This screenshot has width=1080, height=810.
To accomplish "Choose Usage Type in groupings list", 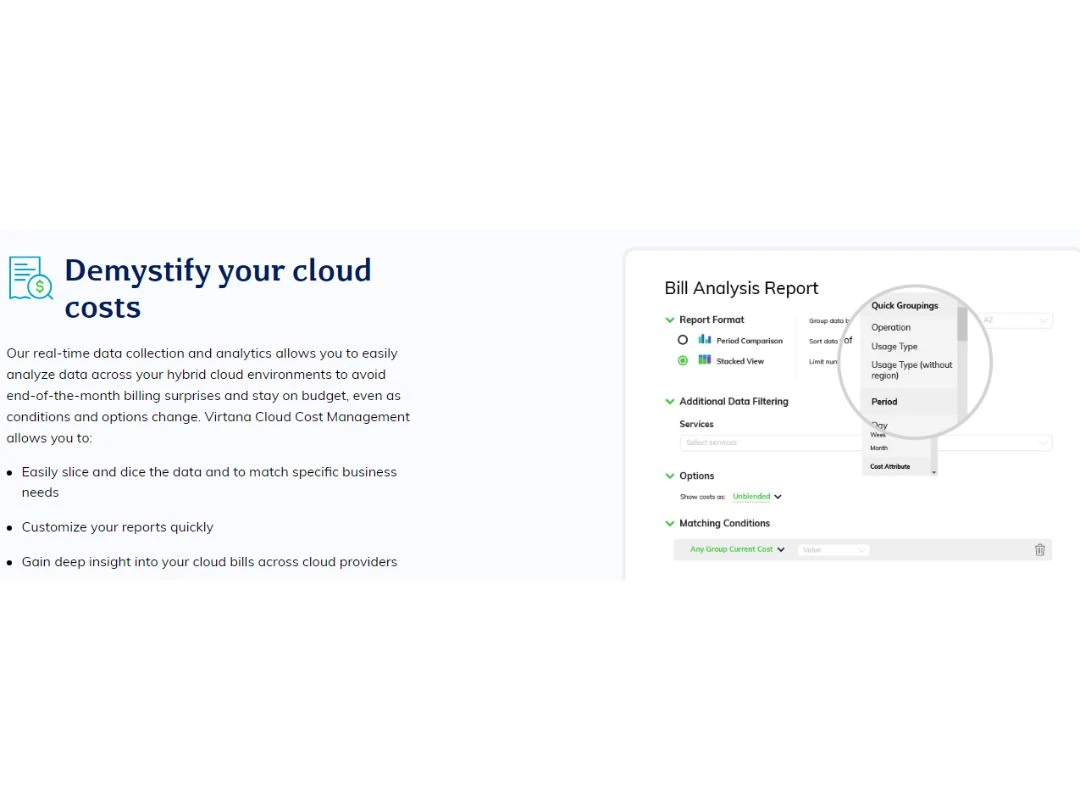I will [894, 346].
